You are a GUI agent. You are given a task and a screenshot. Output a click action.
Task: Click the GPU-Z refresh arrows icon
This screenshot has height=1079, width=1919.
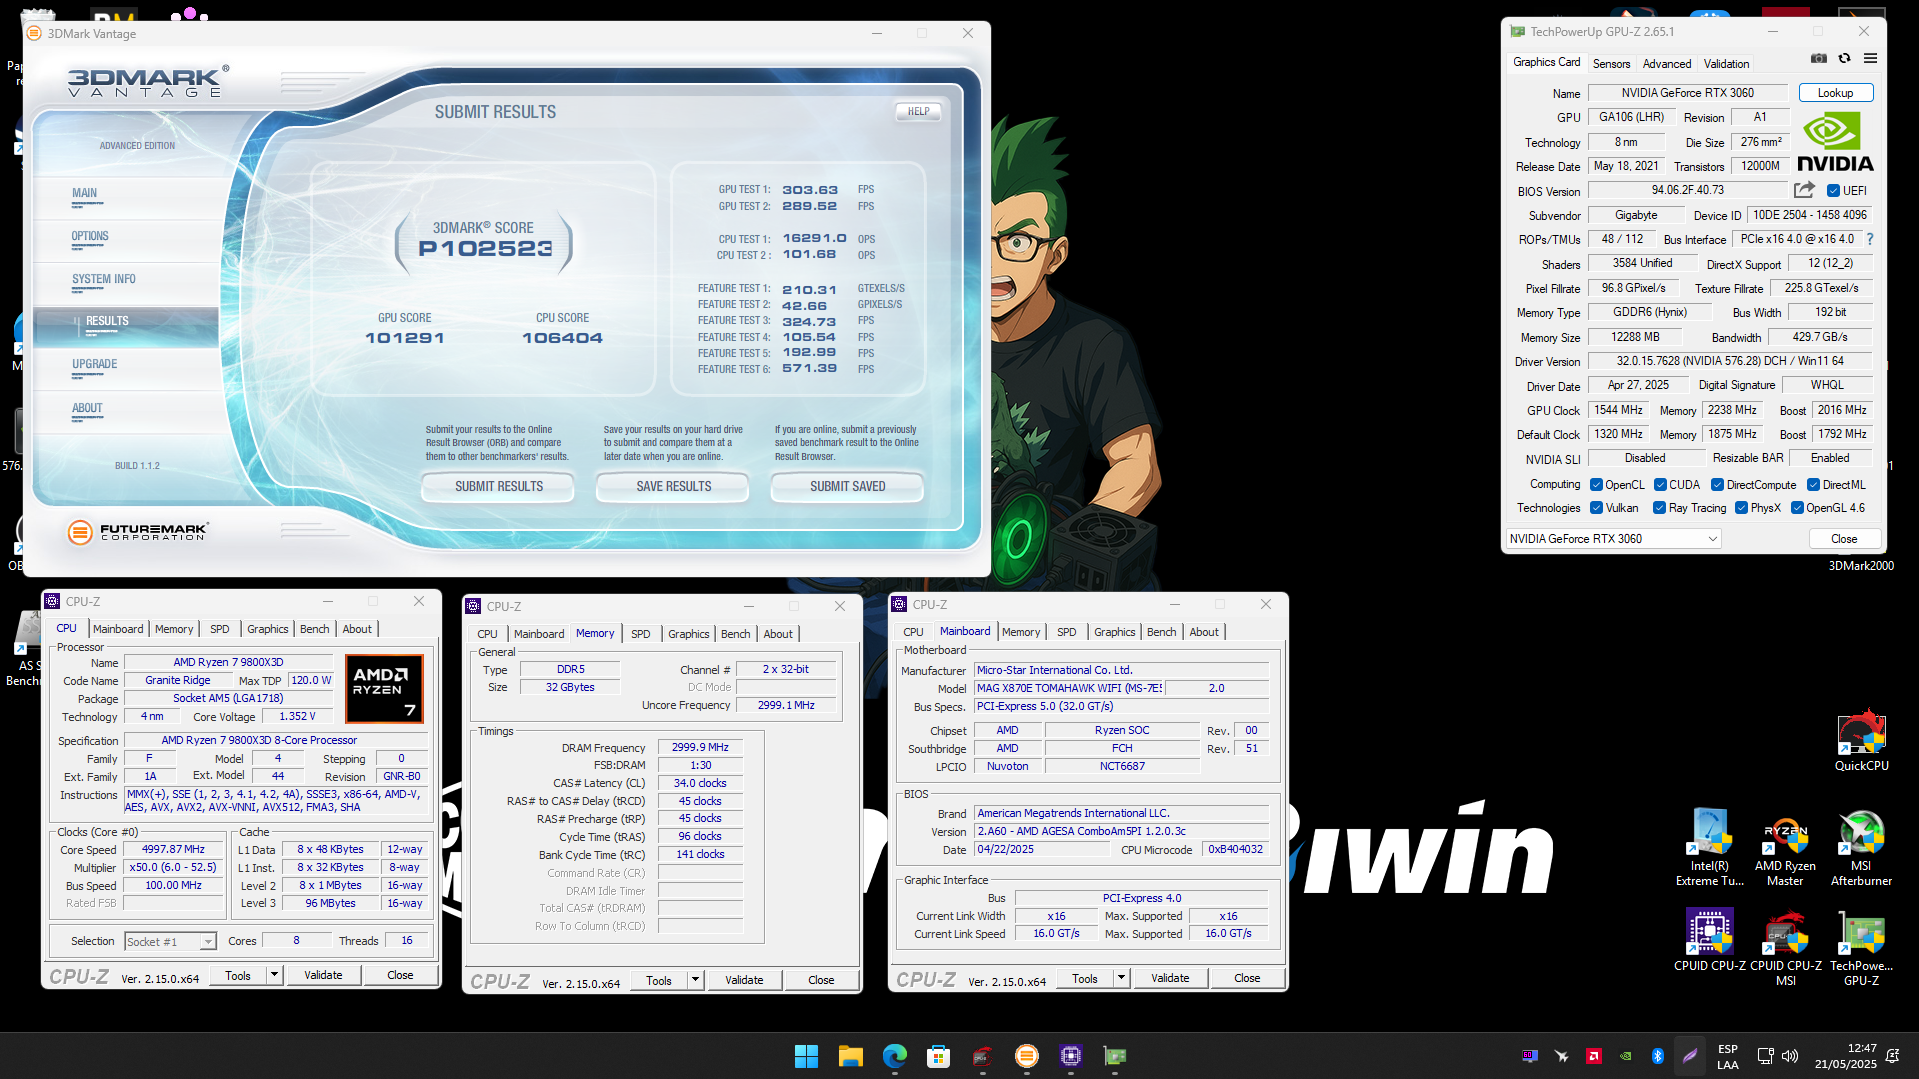[1845, 59]
